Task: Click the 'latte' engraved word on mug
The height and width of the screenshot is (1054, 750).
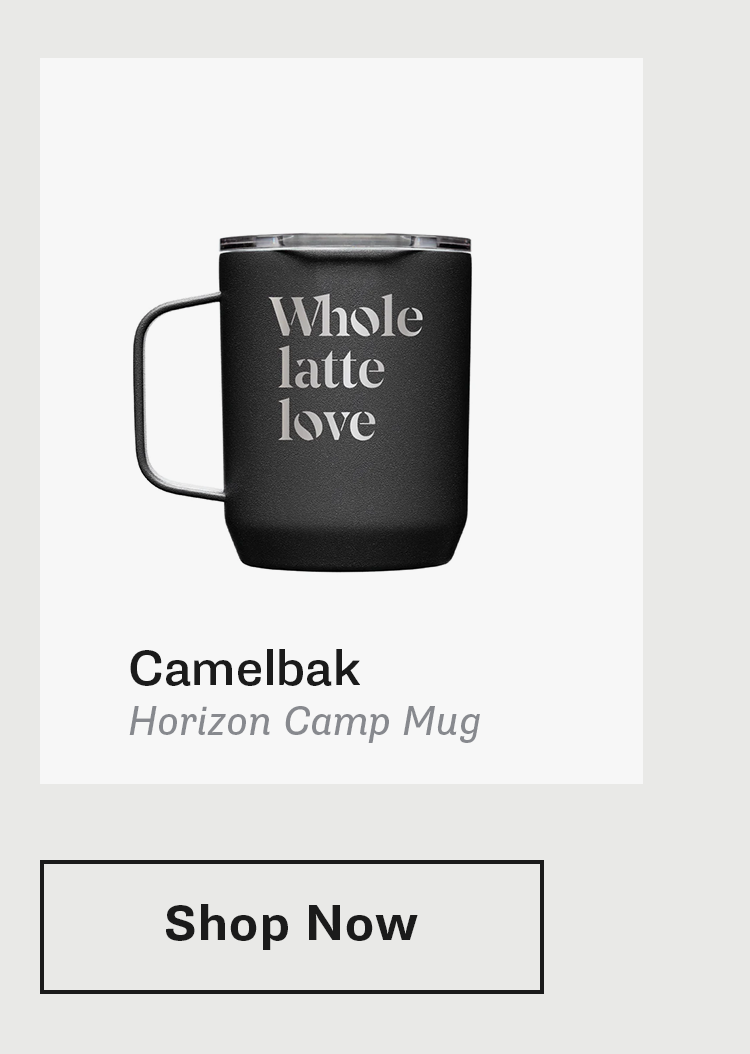Action: (x=331, y=367)
